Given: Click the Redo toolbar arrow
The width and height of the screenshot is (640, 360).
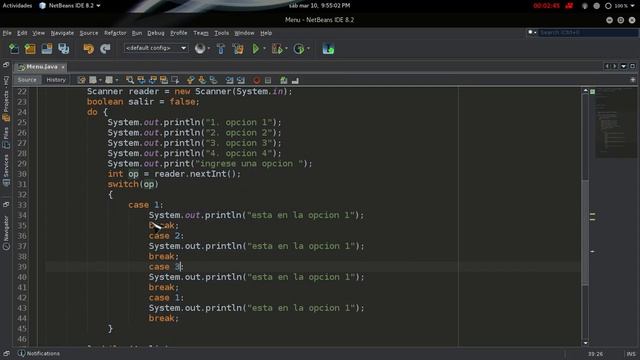Looking at the screenshot, I should pos(105,49).
